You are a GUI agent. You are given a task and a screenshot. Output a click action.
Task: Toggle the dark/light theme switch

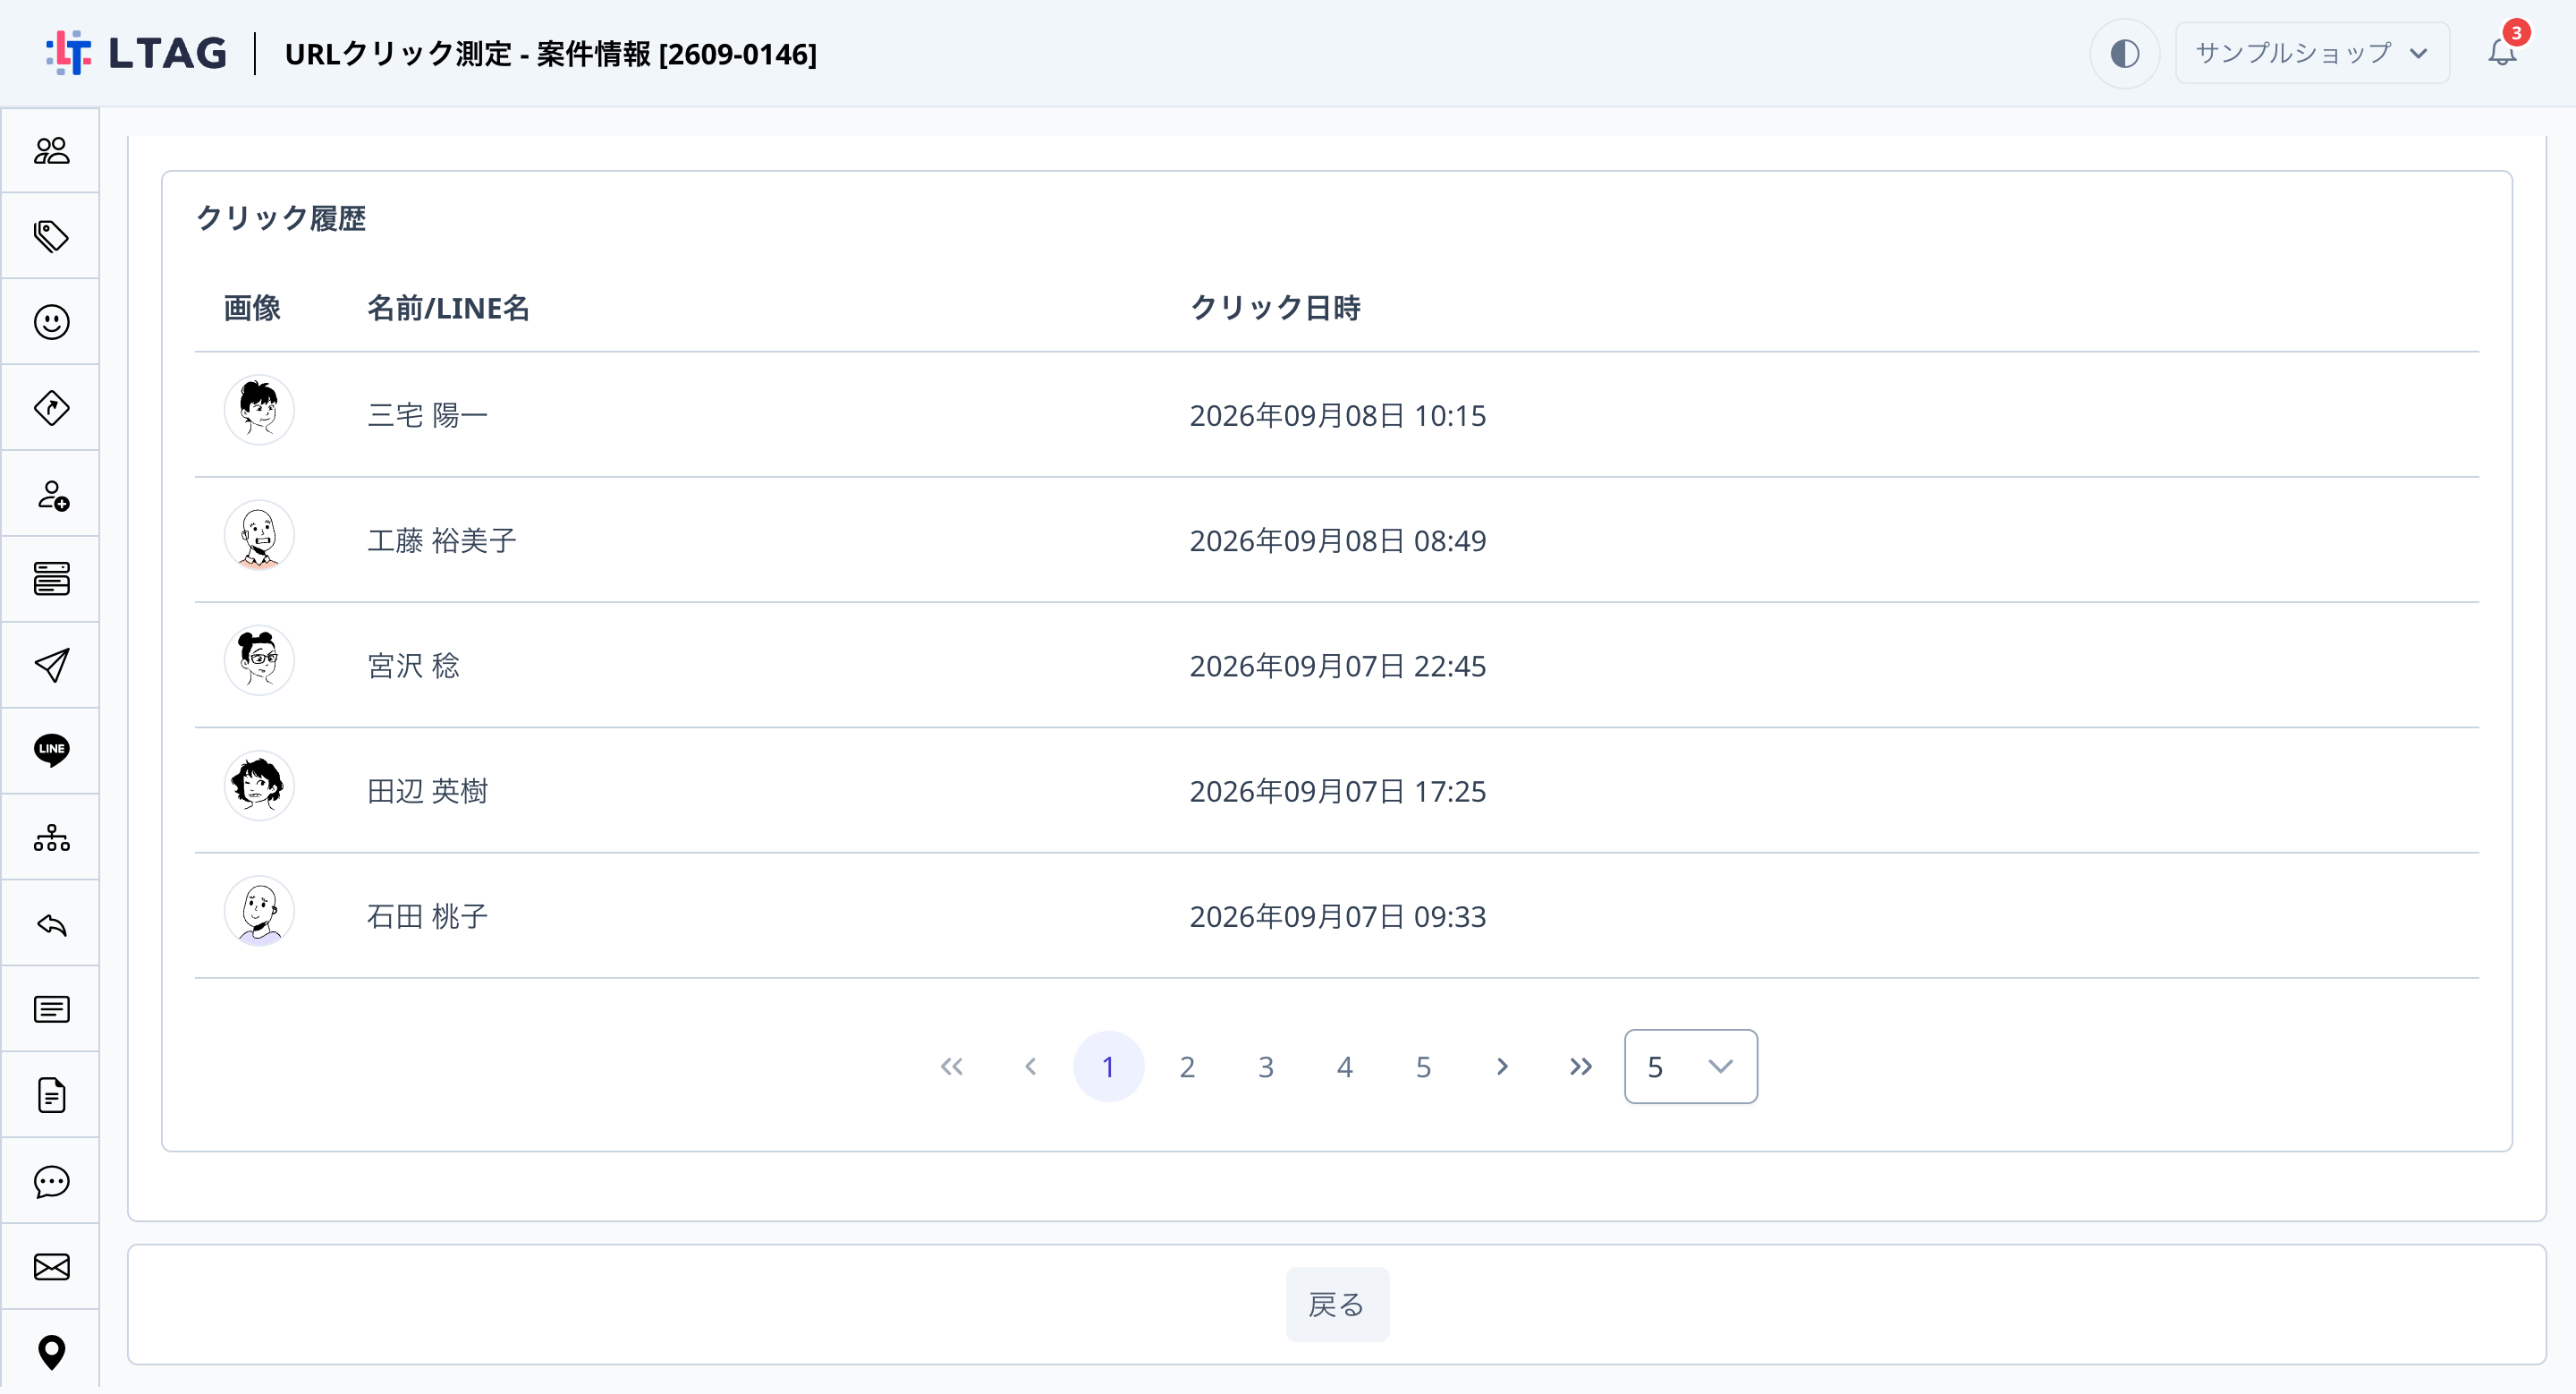2124,53
